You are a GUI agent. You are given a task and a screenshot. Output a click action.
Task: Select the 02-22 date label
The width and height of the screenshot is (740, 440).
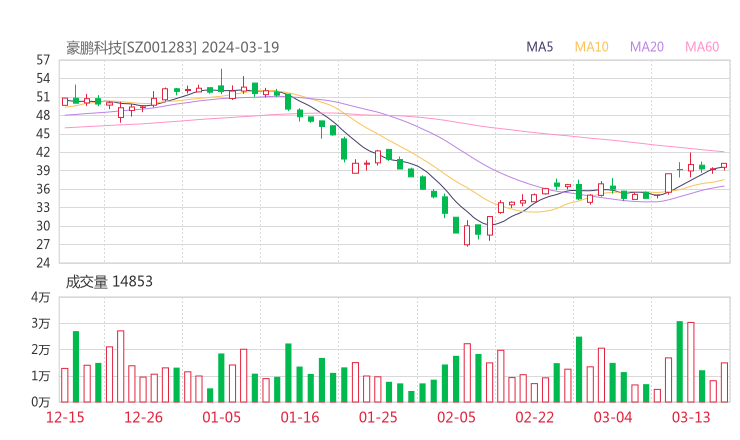point(534,417)
